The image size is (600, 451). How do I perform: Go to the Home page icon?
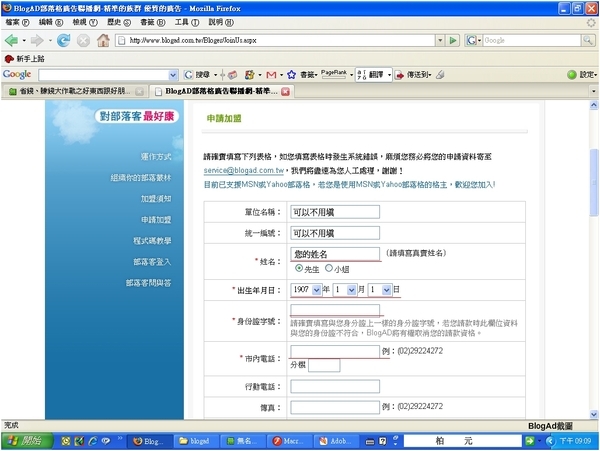[x=103, y=40]
